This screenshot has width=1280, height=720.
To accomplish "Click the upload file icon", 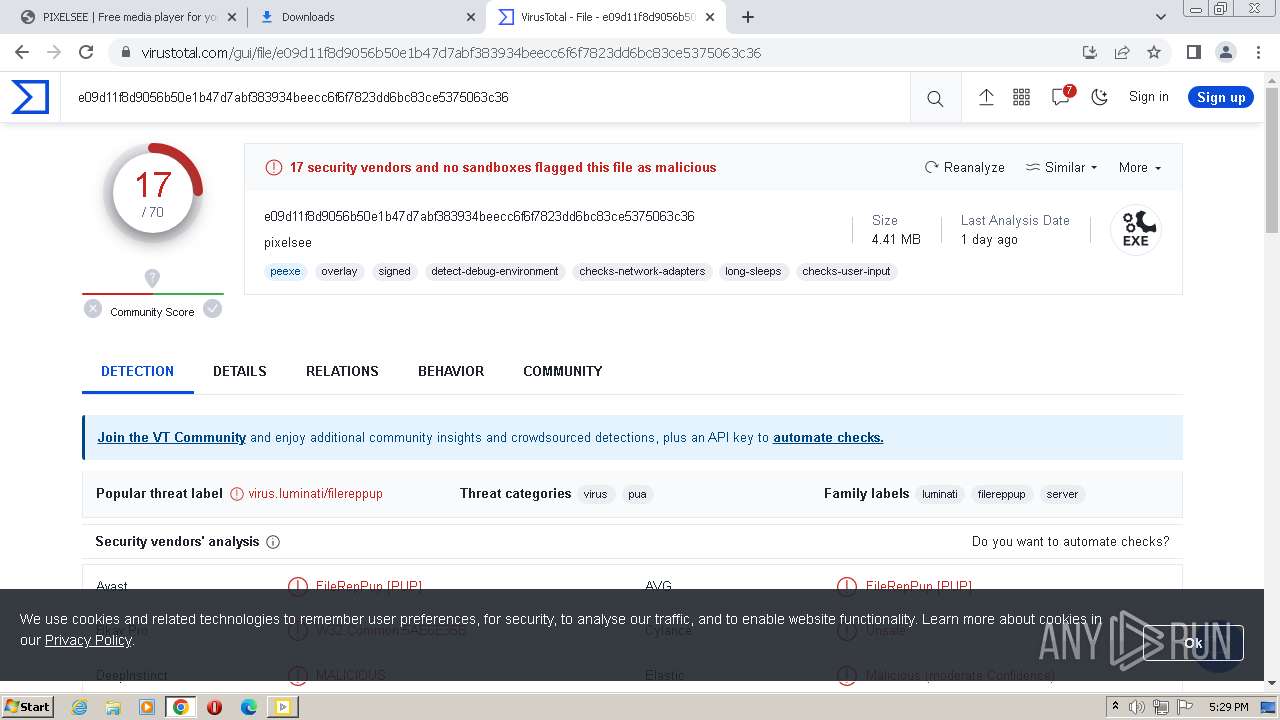I will [x=986, y=97].
